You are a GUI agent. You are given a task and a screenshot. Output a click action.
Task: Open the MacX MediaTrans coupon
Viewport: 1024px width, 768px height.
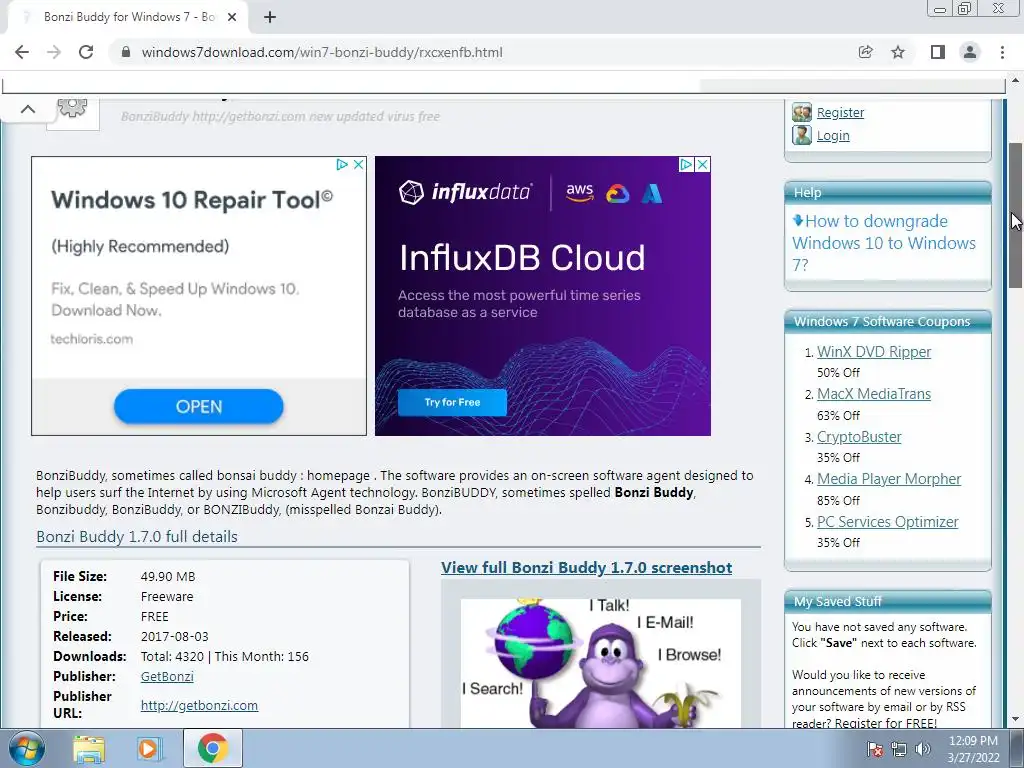[874, 394]
